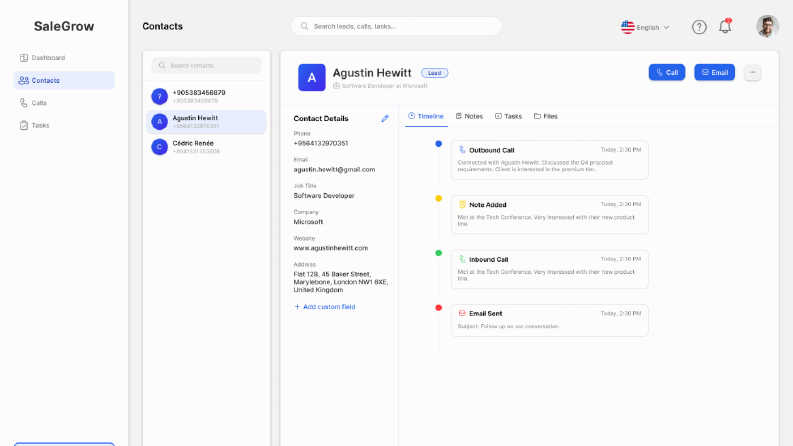Click the search magnifier icon in top bar

pyautogui.click(x=304, y=26)
